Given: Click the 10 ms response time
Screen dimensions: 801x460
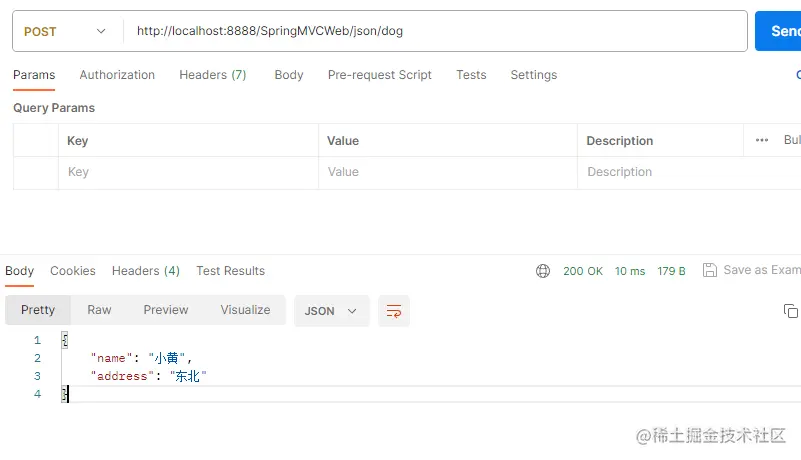Looking at the screenshot, I should [630, 271].
